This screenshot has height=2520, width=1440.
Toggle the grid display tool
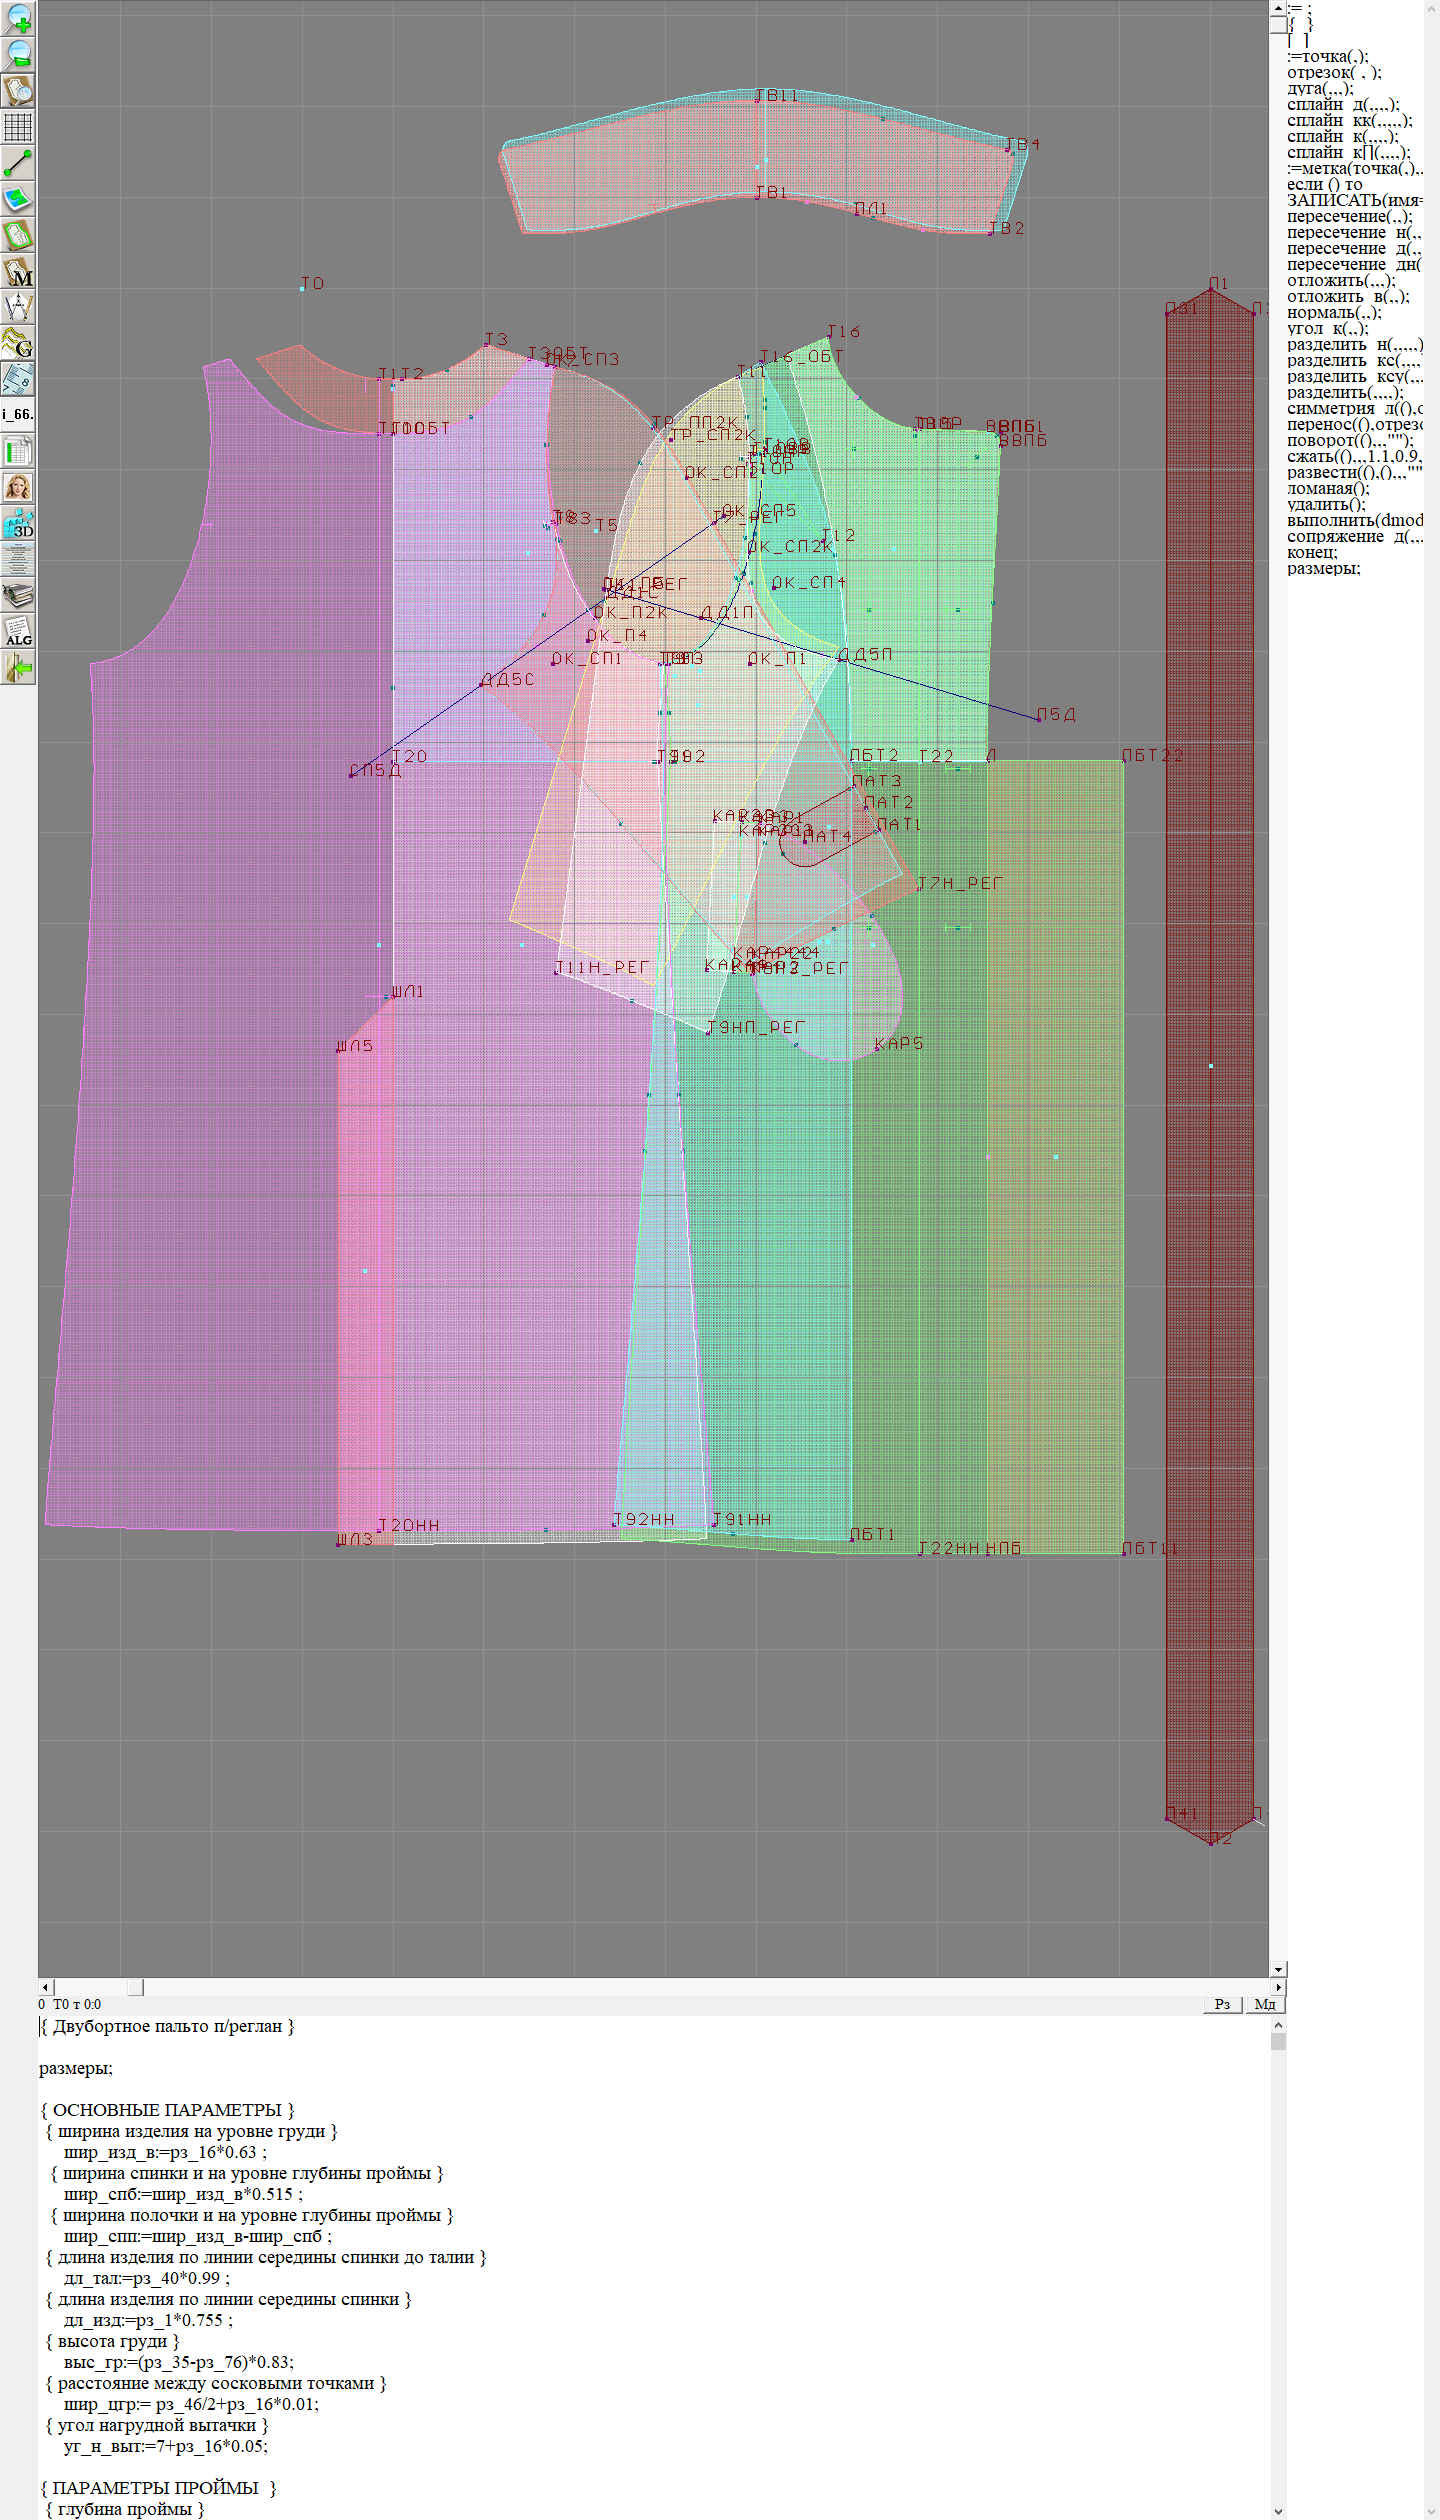click(x=18, y=127)
